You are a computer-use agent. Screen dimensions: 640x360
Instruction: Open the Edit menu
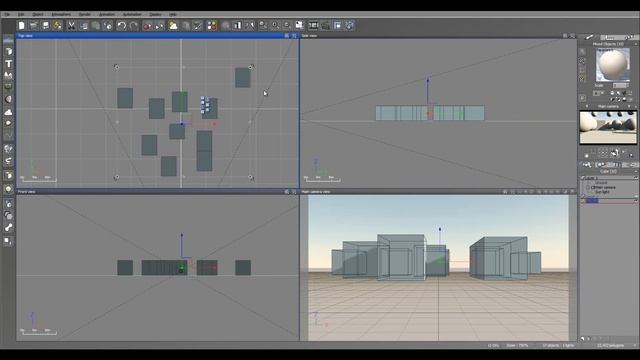[21, 14]
